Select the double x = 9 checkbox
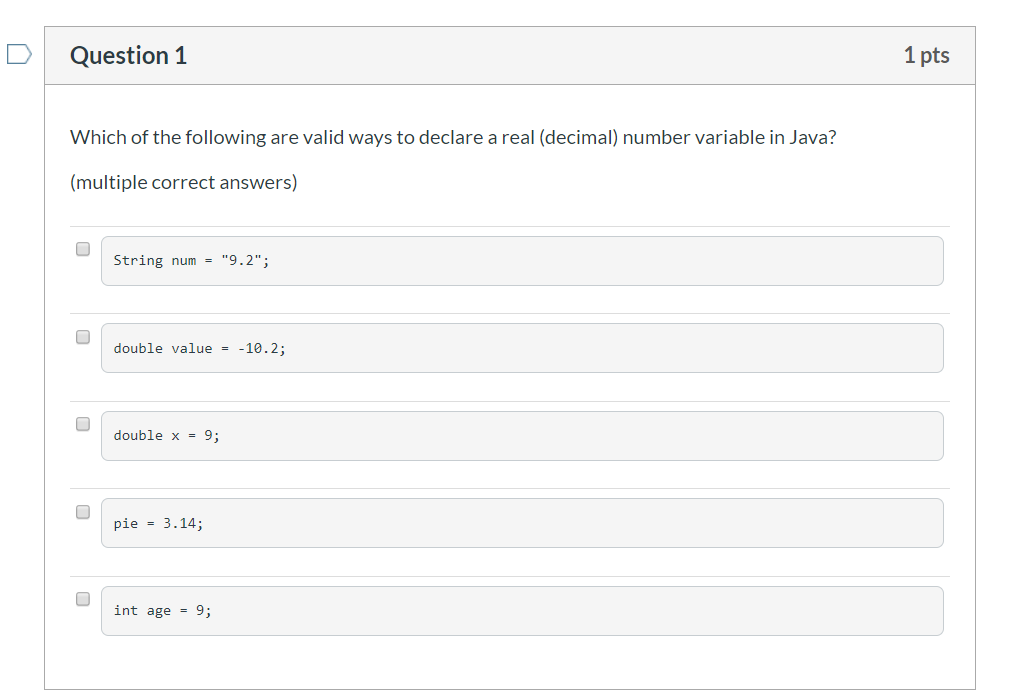1009x694 pixels. (x=83, y=424)
